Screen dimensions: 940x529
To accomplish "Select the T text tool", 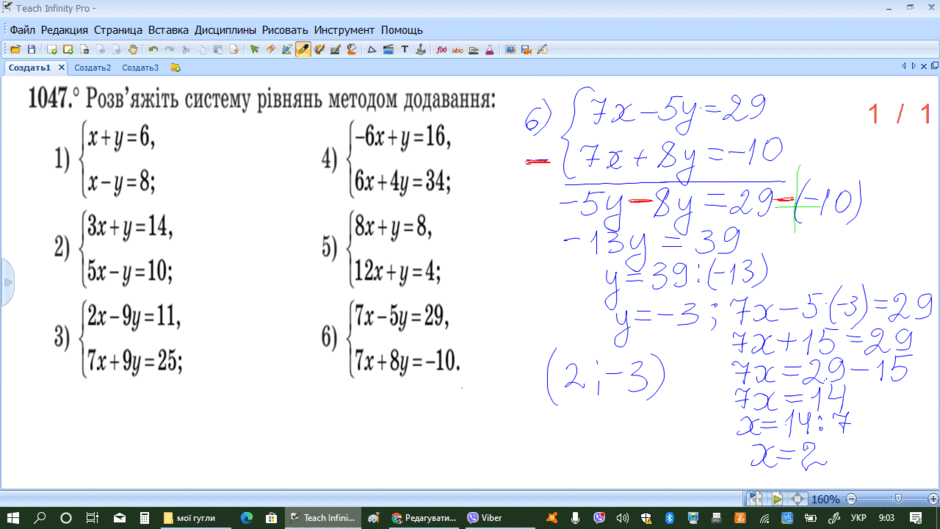I will pyautogui.click(x=405, y=50).
